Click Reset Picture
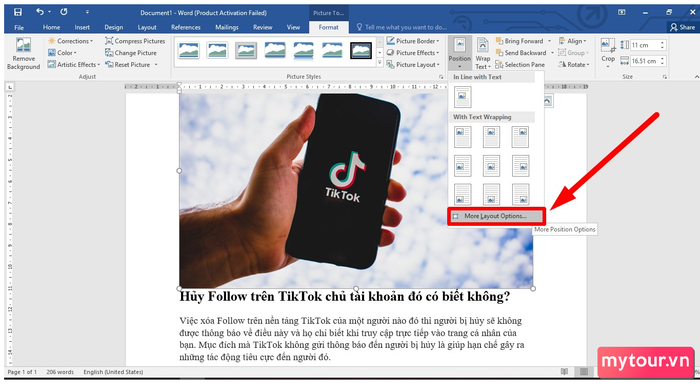 pyautogui.click(x=128, y=65)
